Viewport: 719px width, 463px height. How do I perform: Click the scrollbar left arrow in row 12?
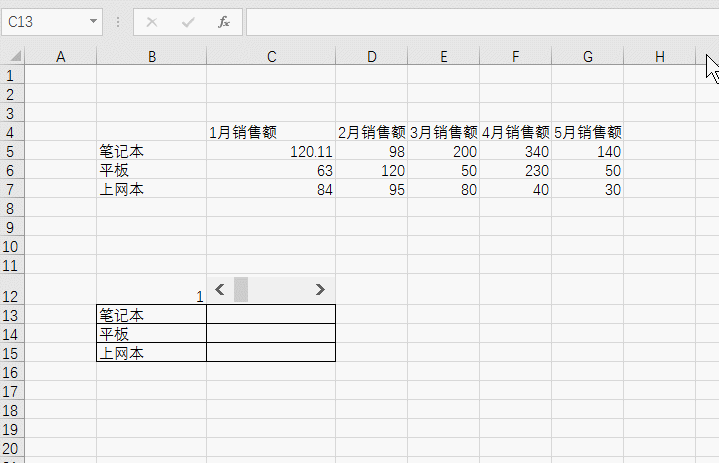click(x=220, y=289)
